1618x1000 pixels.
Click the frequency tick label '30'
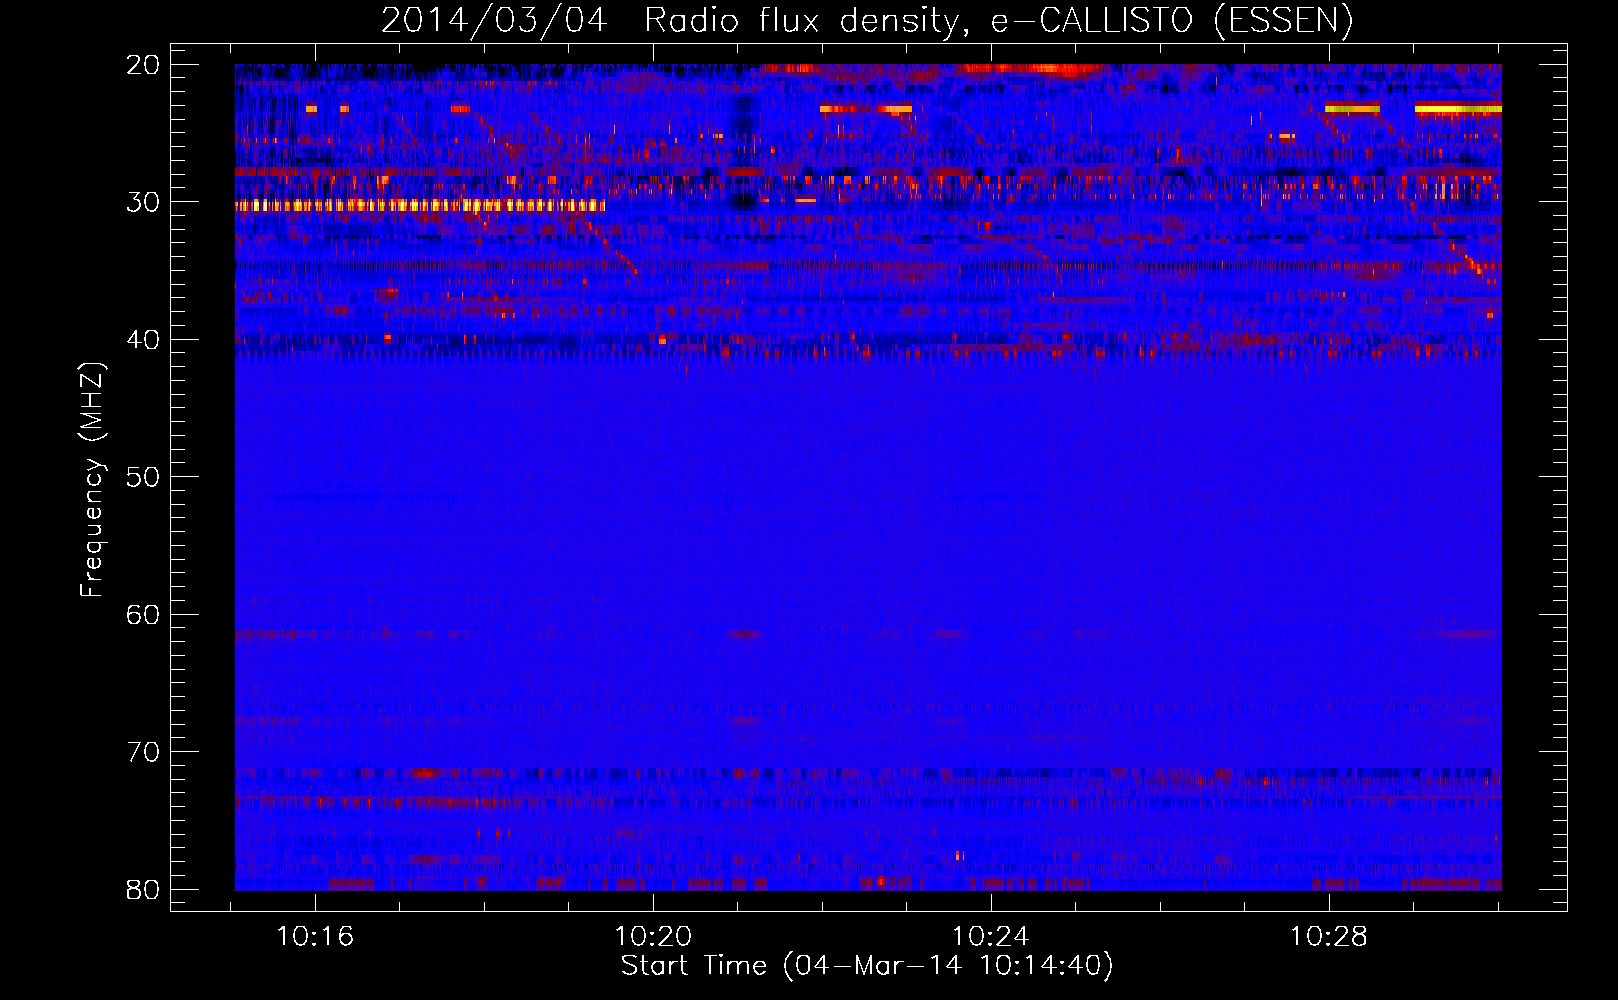(x=143, y=202)
